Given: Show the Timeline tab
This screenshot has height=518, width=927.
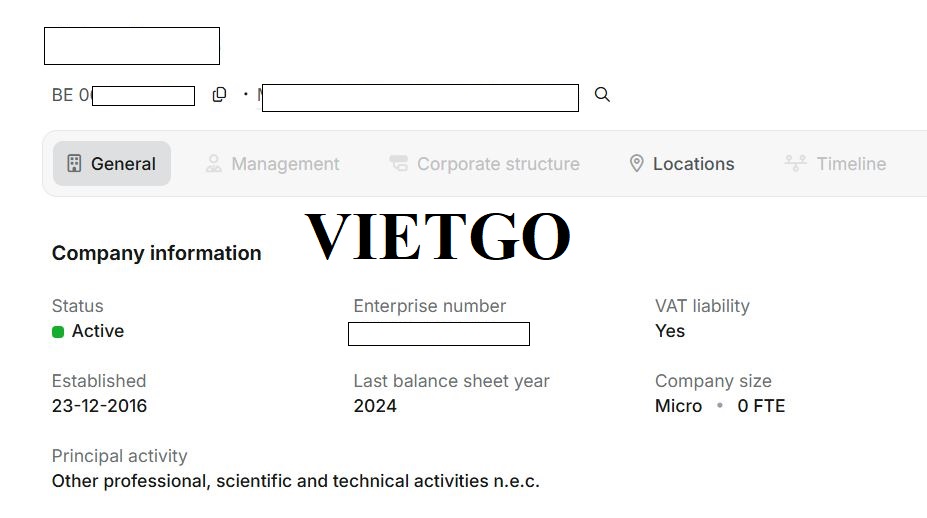Looking at the screenshot, I should pyautogui.click(x=836, y=164).
